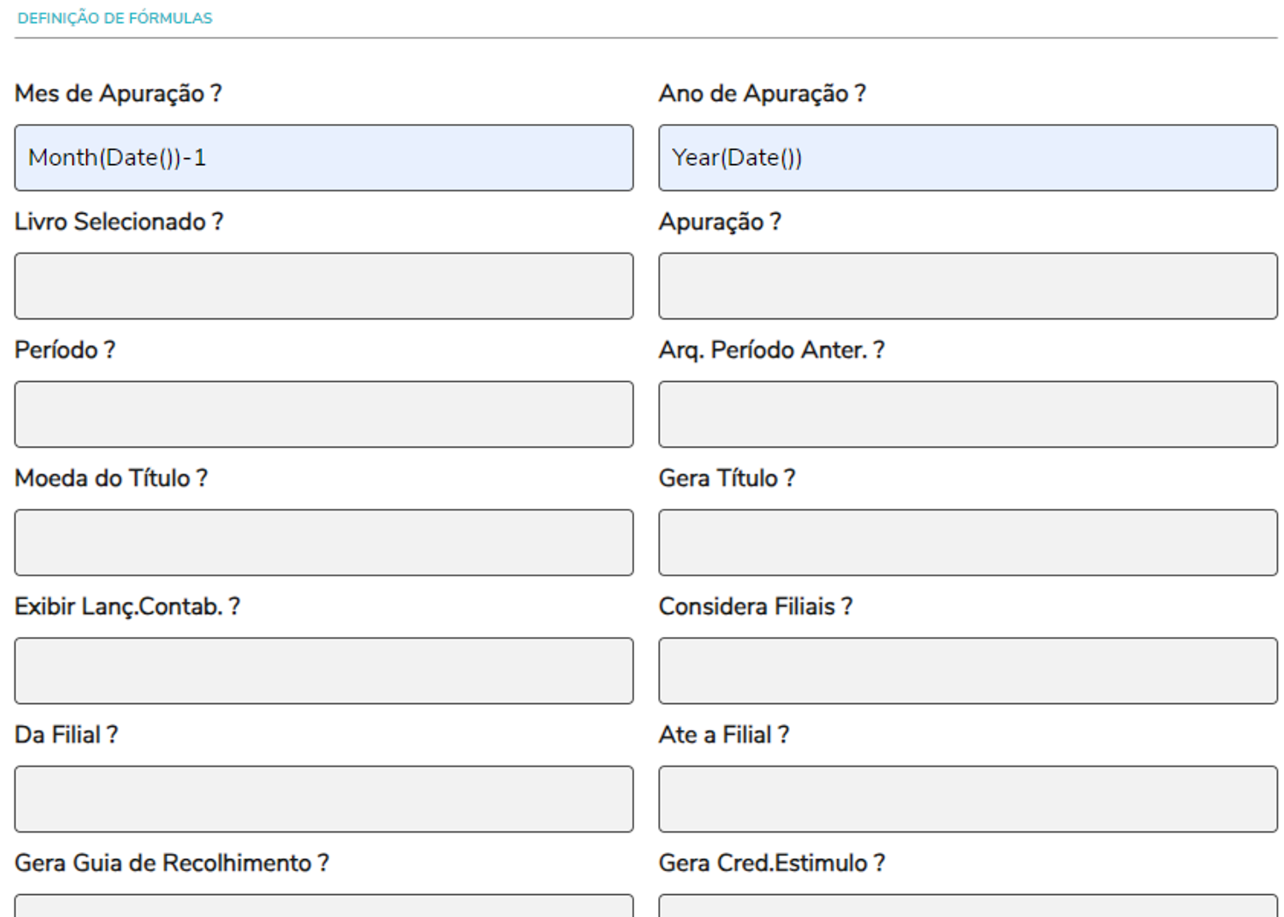Focus the Ano de Apuração formula field

pos(967,158)
